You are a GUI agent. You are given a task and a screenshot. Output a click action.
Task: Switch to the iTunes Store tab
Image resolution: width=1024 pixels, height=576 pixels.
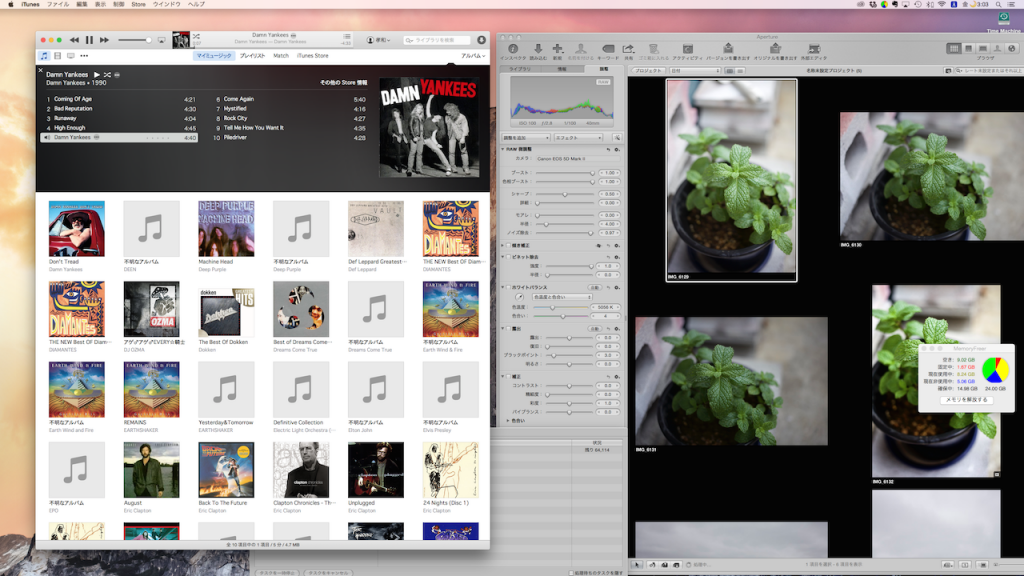pos(312,56)
